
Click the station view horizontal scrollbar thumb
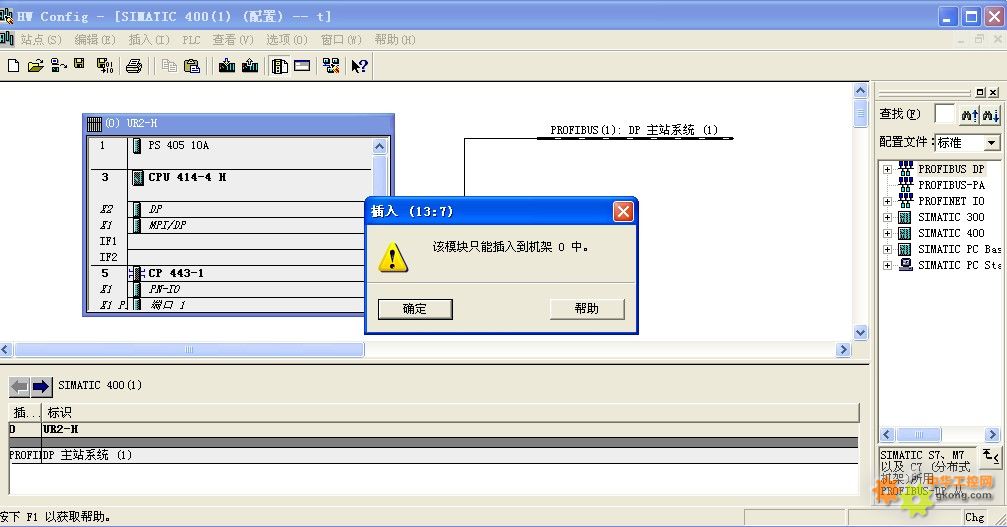point(189,350)
